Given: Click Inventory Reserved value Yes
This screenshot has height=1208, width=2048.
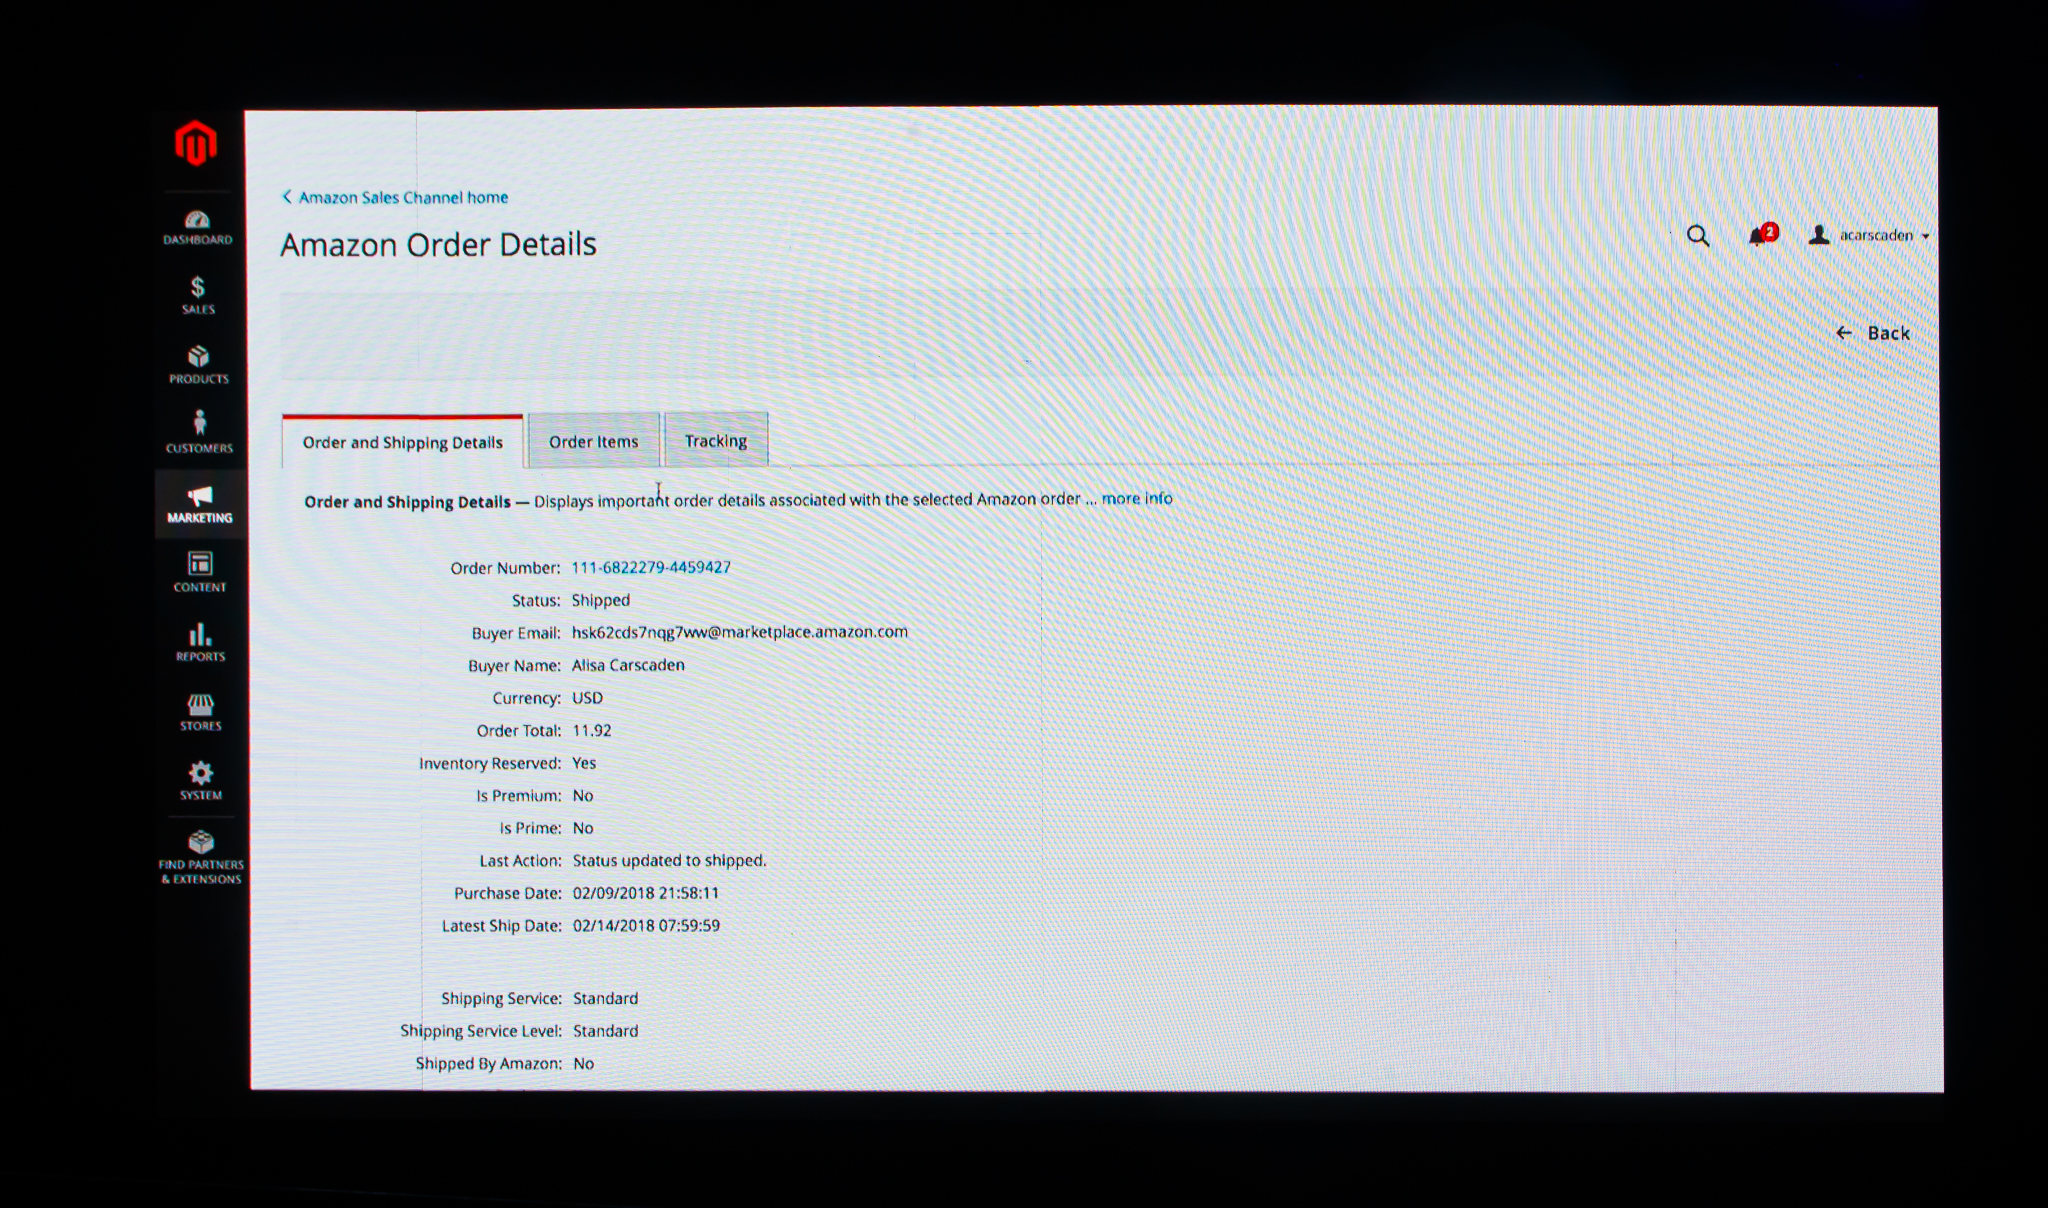Looking at the screenshot, I should coord(584,763).
